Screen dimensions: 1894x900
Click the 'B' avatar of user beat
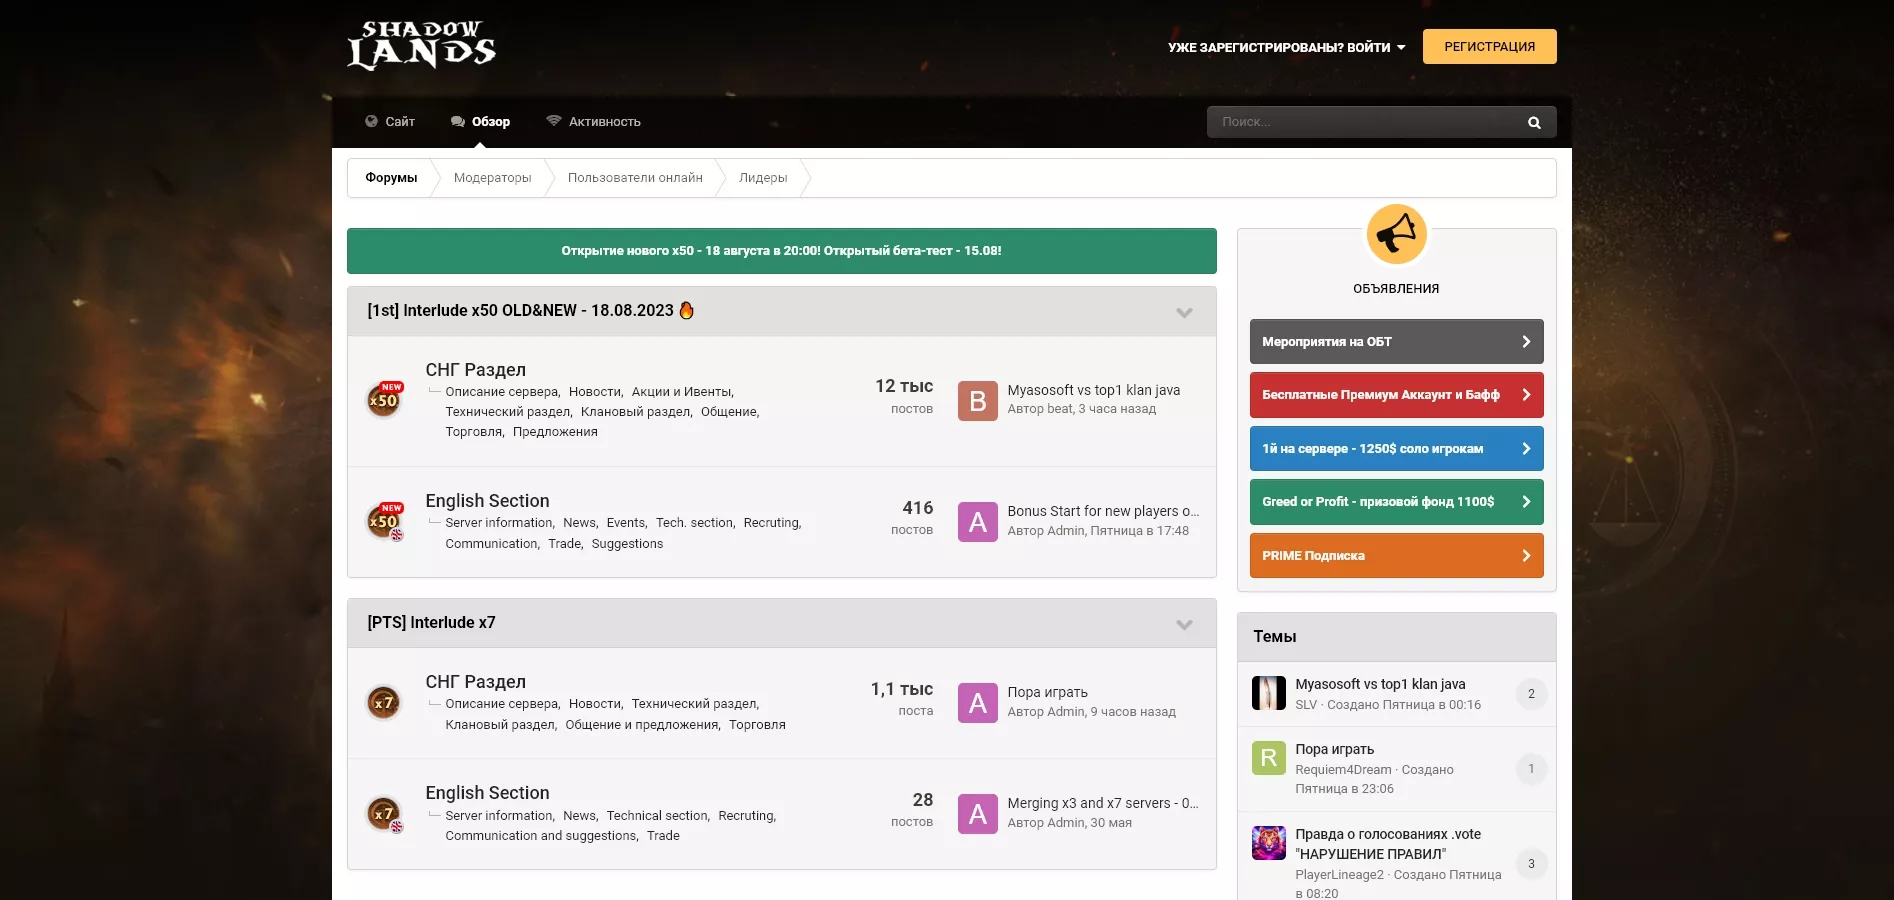(x=977, y=400)
